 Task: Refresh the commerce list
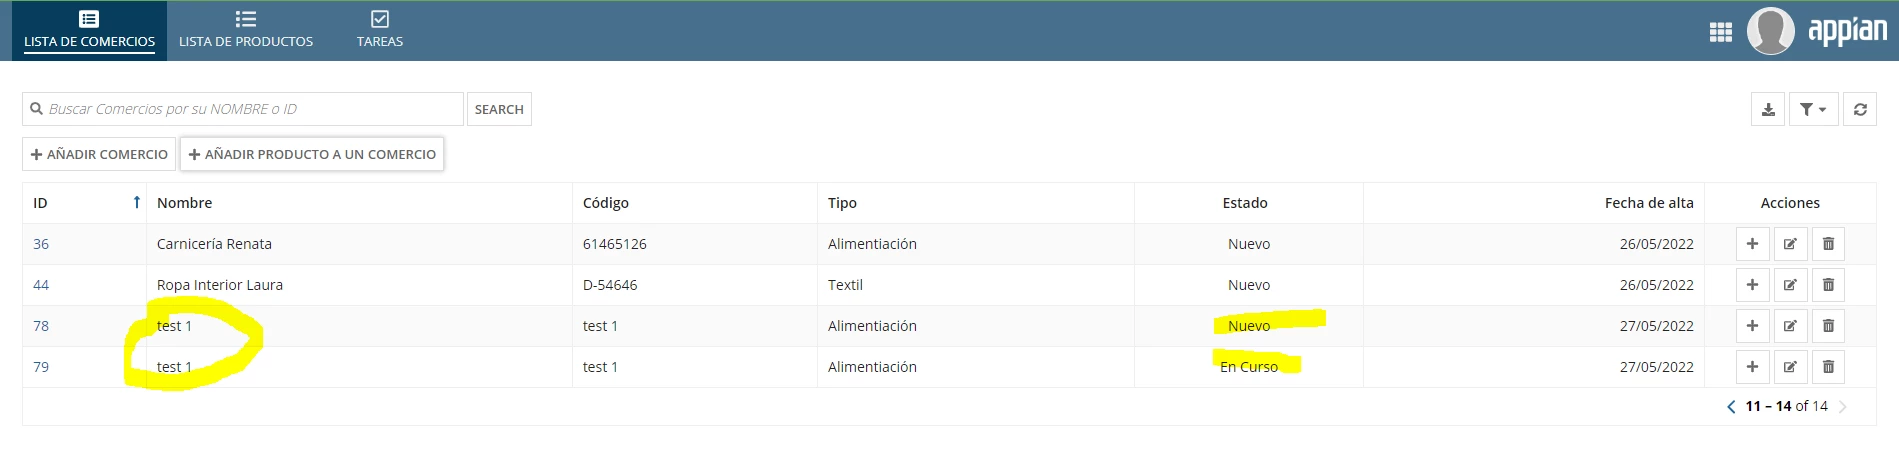pyautogui.click(x=1860, y=109)
